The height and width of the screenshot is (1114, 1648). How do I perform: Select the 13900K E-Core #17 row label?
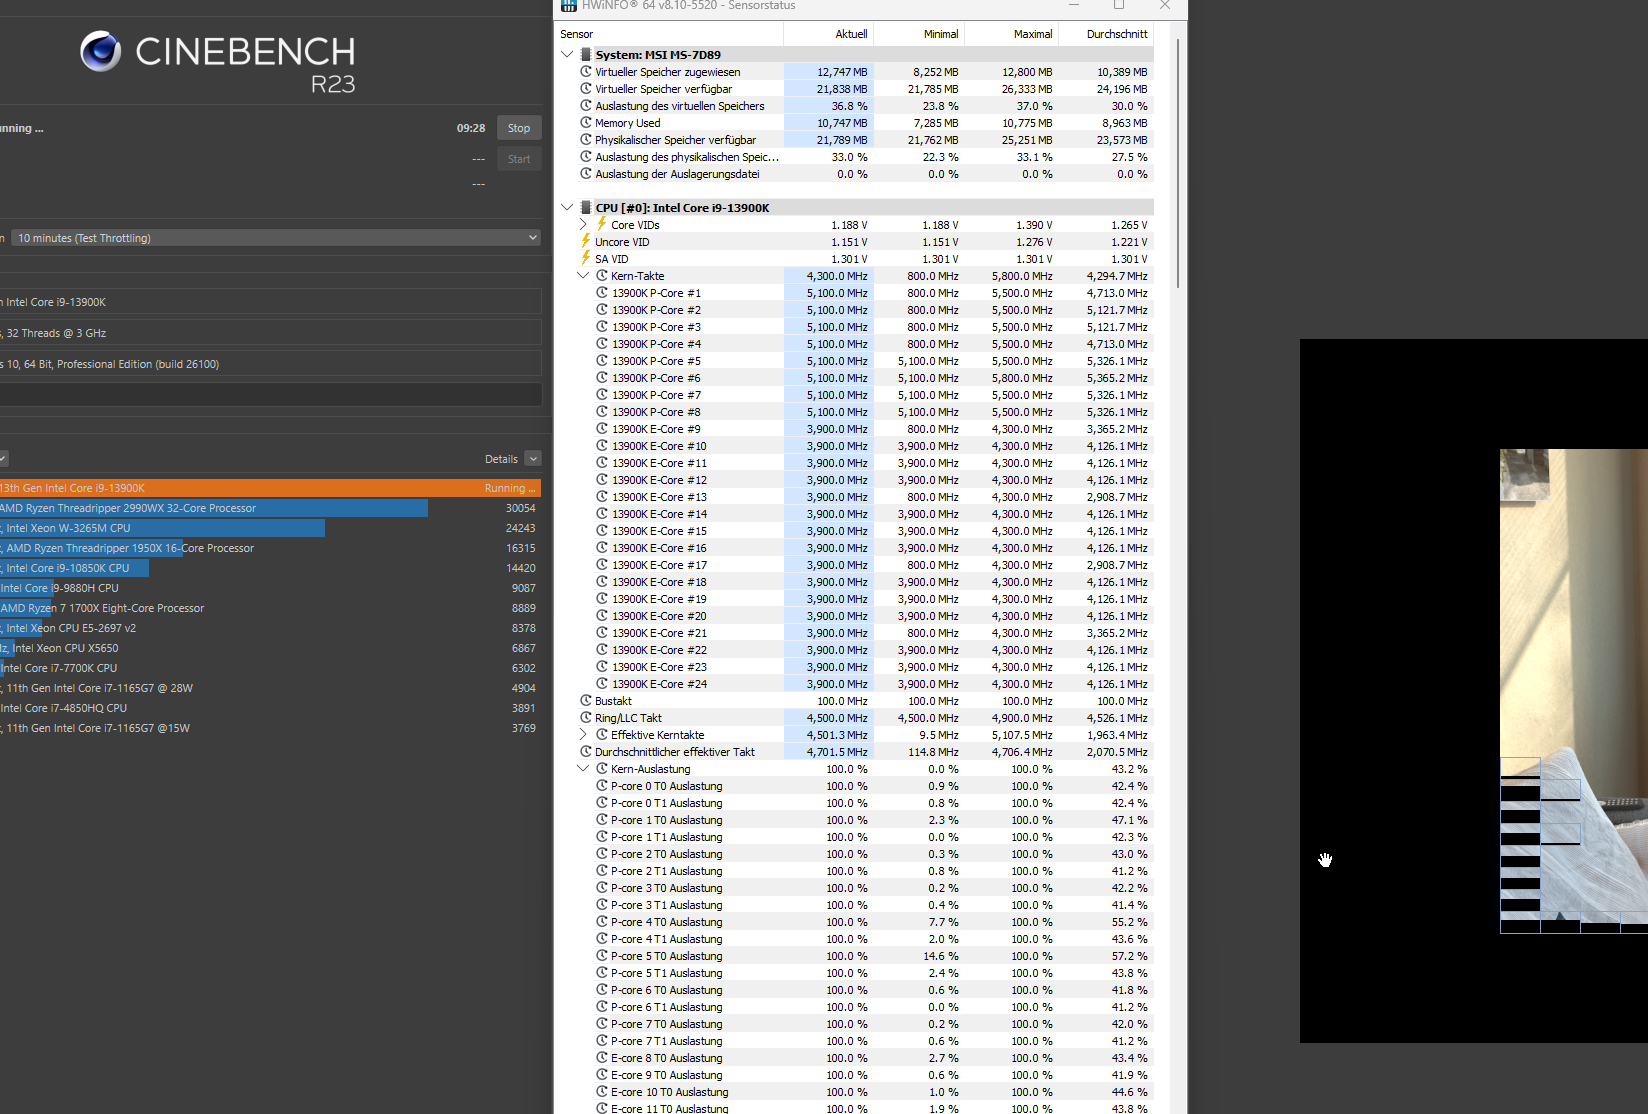point(659,565)
